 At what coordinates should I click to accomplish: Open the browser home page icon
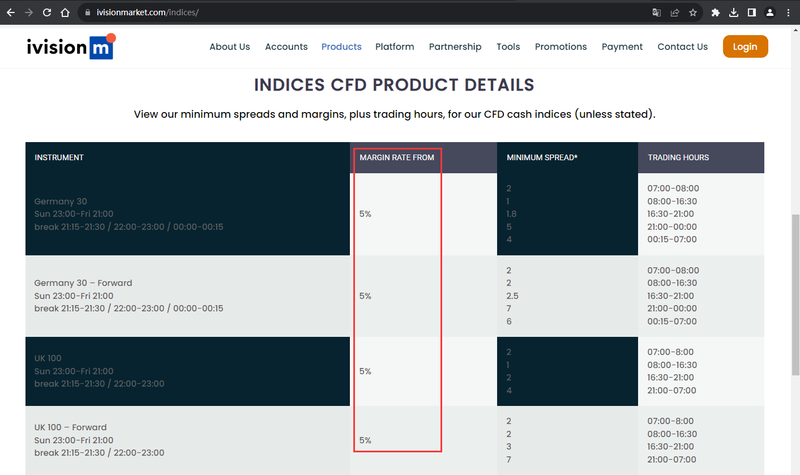pos(65,13)
